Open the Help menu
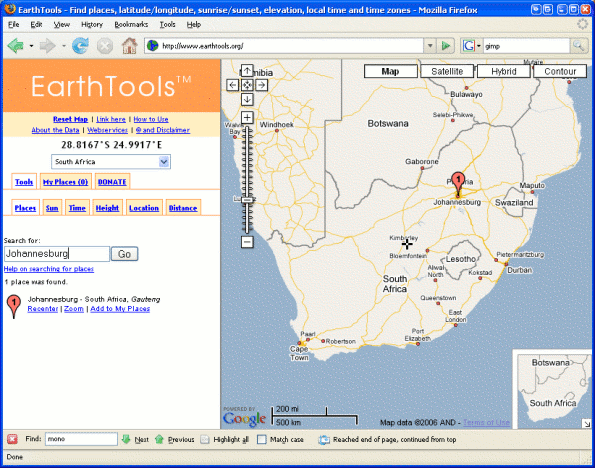Image resolution: width=595 pixels, height=468 pixels. tap(194, 24)
